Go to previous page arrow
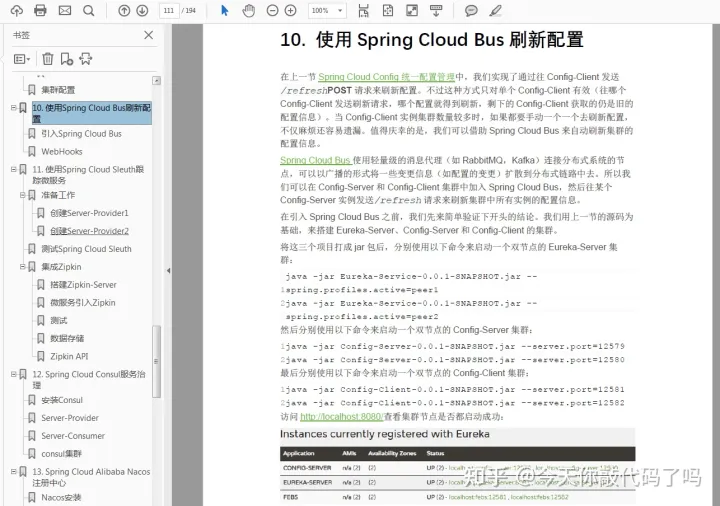This screenshot has width=720, height=506. (124, 11)
